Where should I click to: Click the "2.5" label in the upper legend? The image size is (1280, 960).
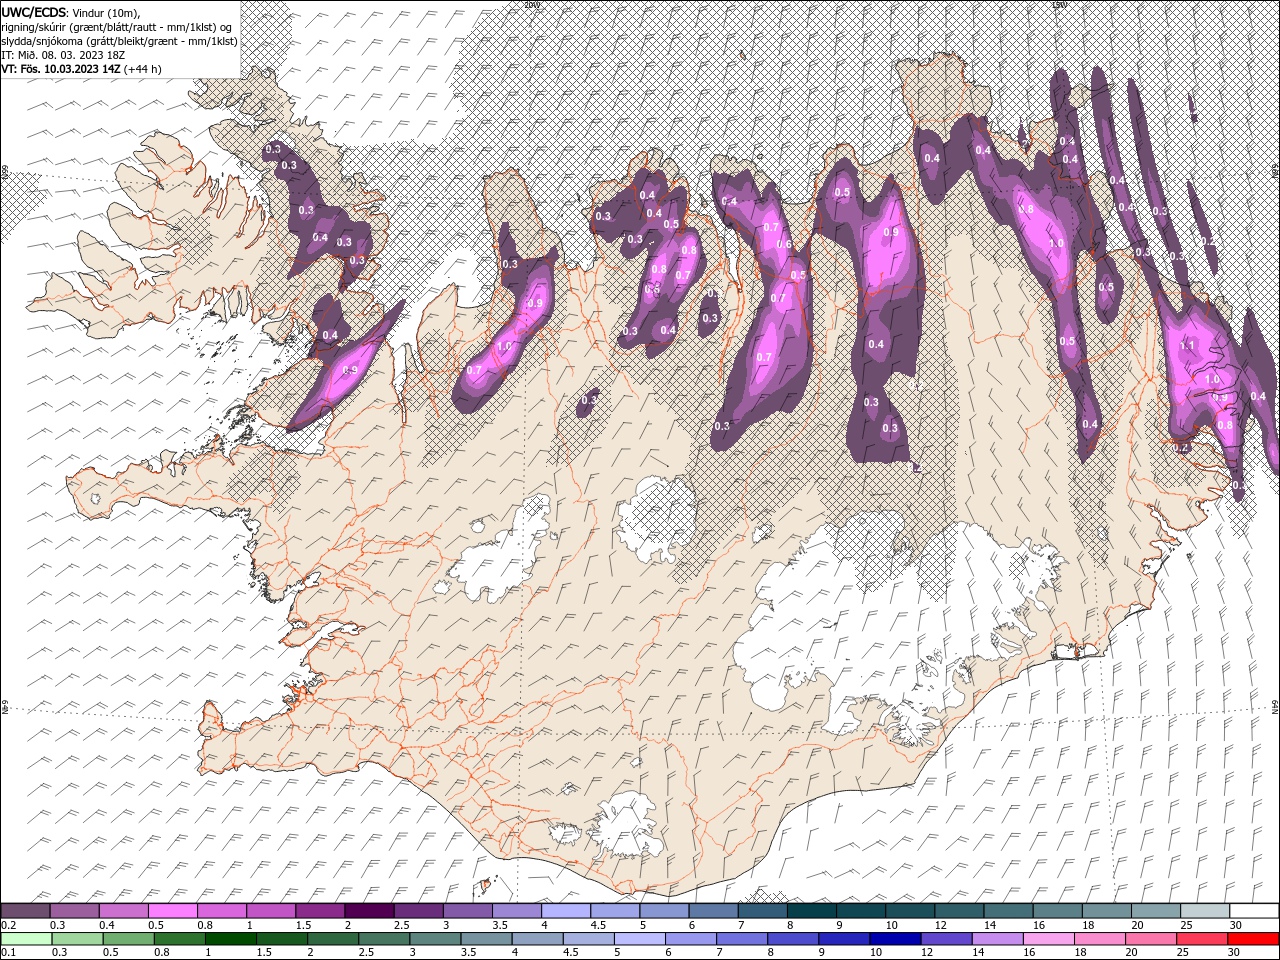tap(401, 925)
